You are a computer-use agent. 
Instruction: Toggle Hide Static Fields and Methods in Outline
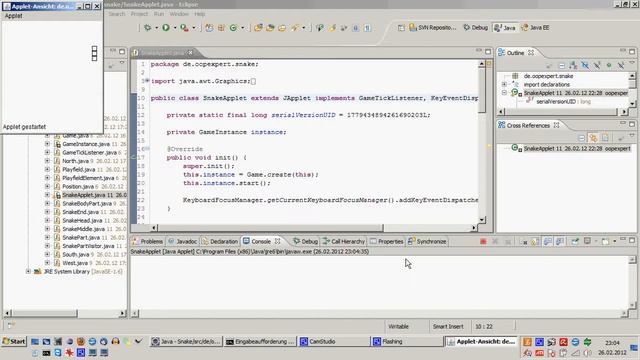pyautogui.click(x=597, y=65)
